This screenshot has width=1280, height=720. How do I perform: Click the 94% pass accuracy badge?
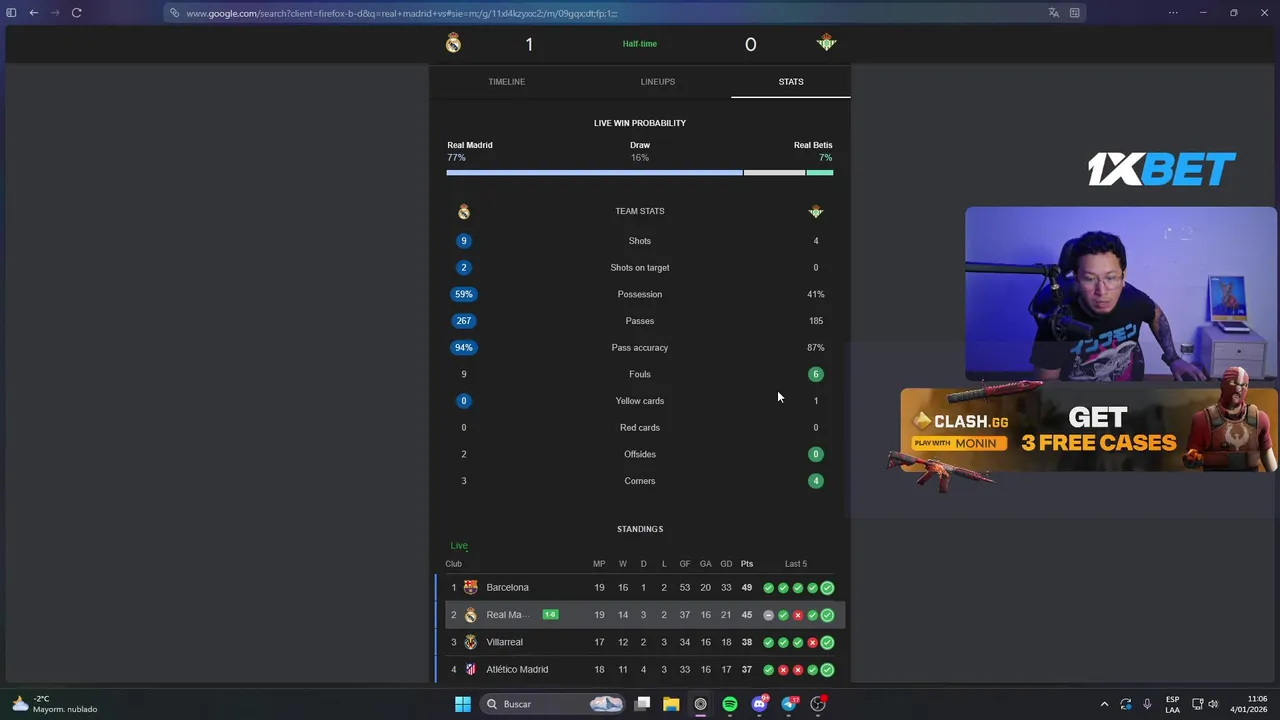463,348
